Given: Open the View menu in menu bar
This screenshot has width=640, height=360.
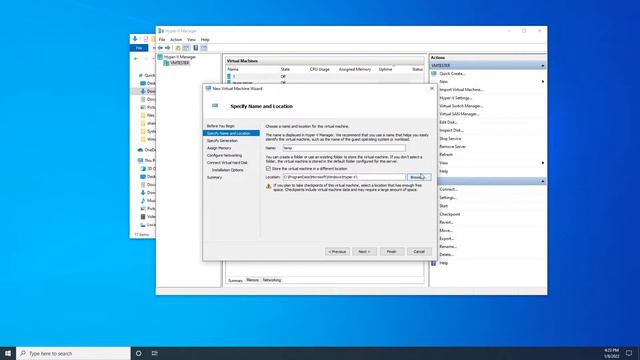Looking at the screenshot, I should pos(191,40).
